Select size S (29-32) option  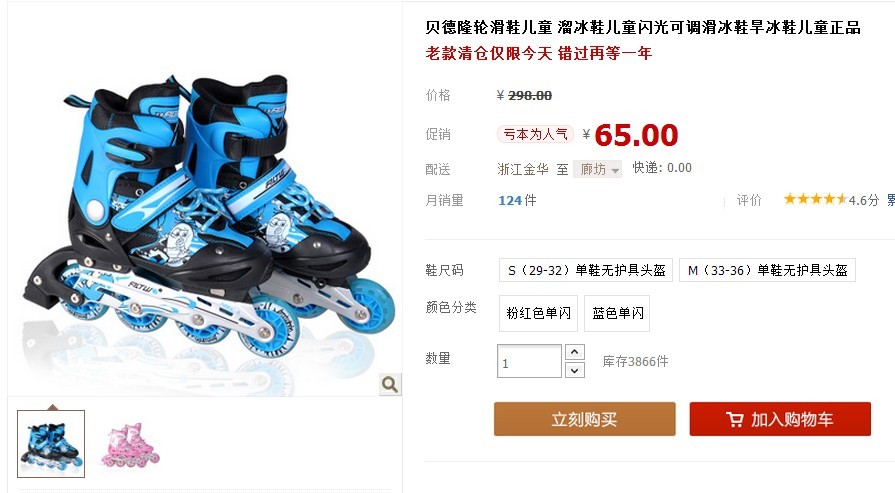coord(586,270)
